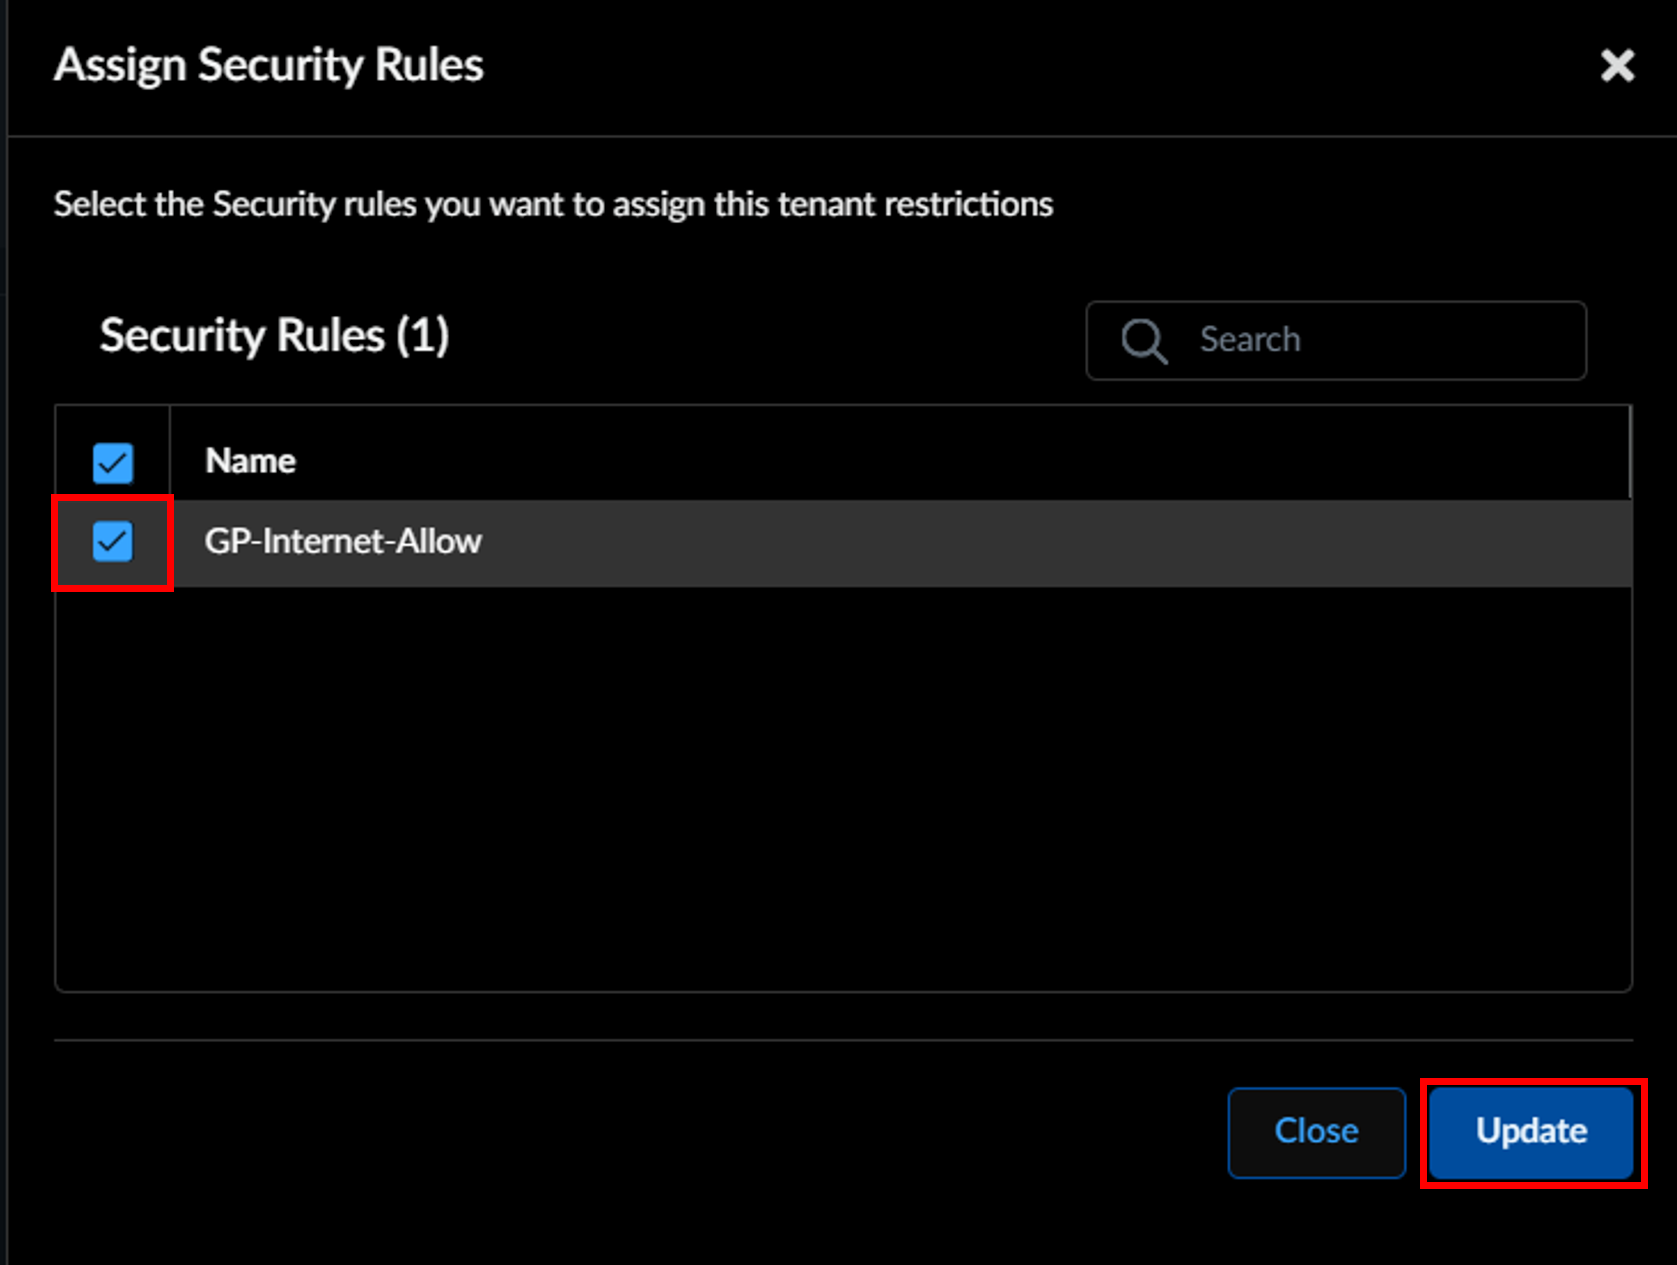1677x1265 pixels.
Task: Click the Update button
Action: pos(1531,1132)
